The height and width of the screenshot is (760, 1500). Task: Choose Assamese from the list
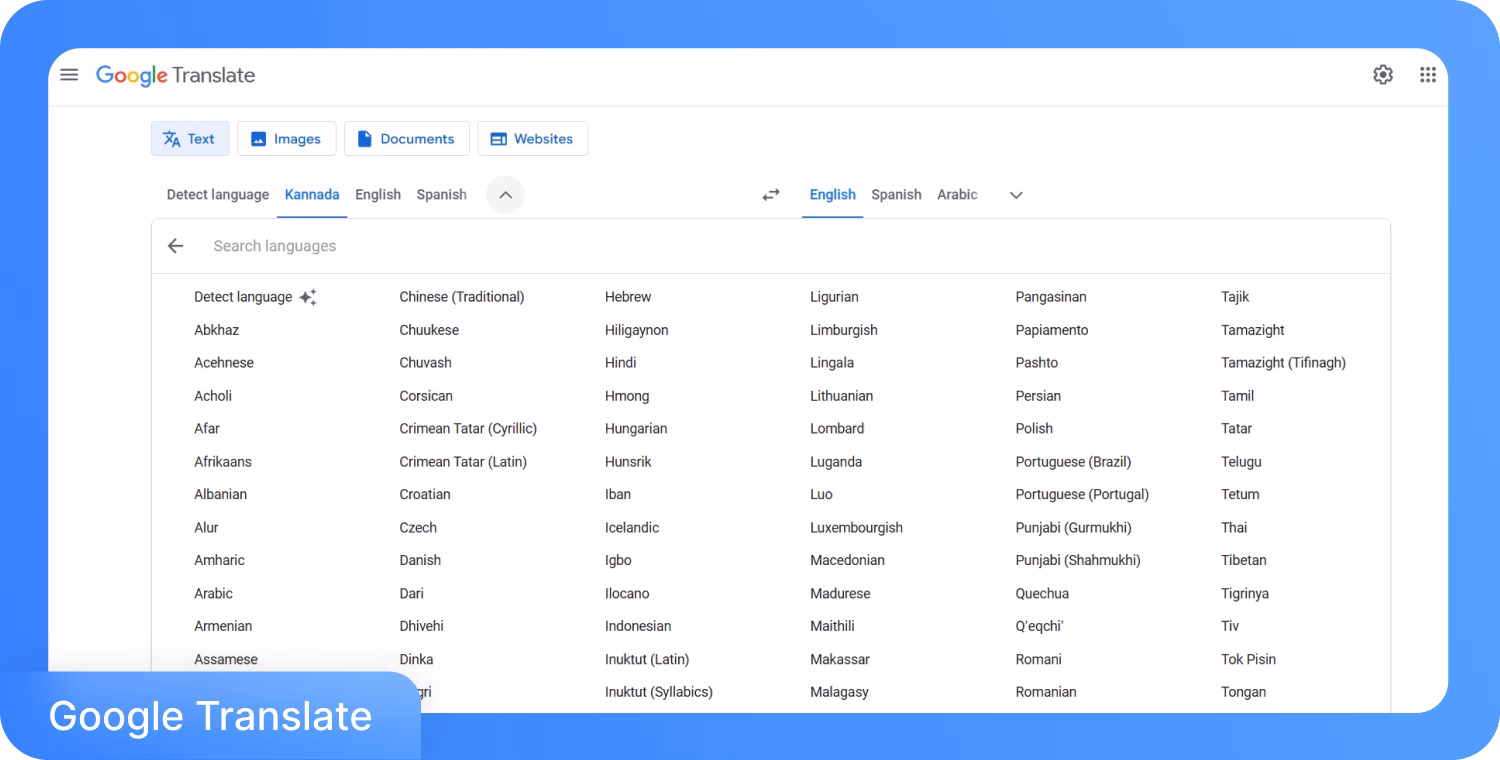point(226,659)
